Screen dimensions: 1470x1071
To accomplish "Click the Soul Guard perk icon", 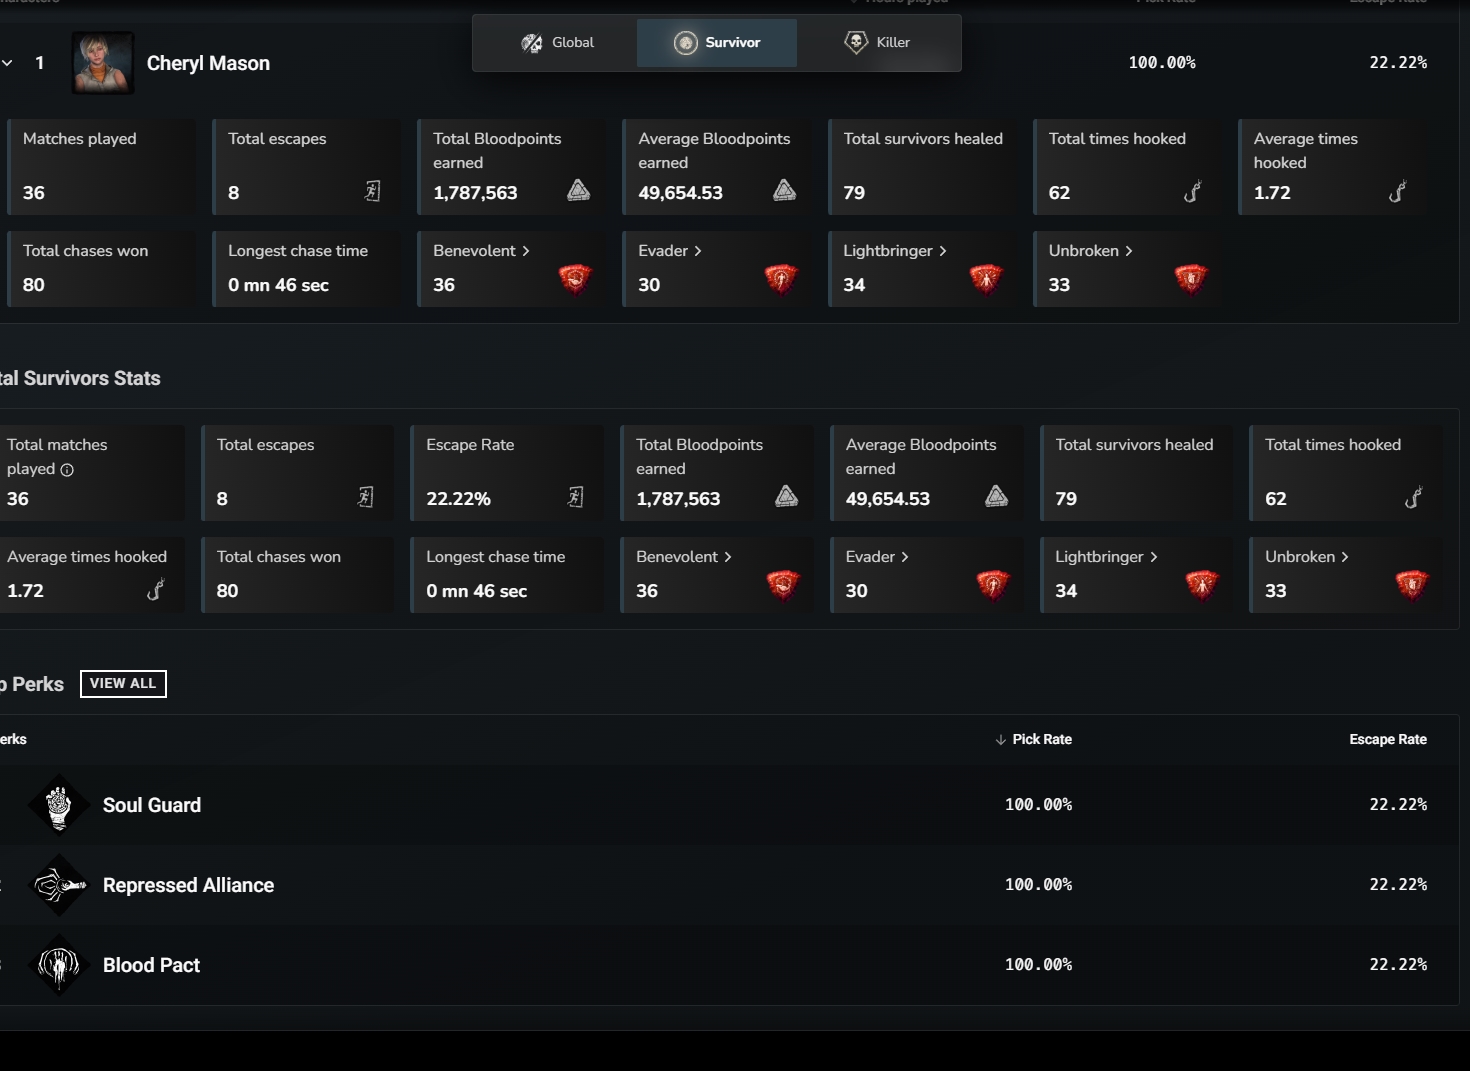I will [x=59, y=805].
